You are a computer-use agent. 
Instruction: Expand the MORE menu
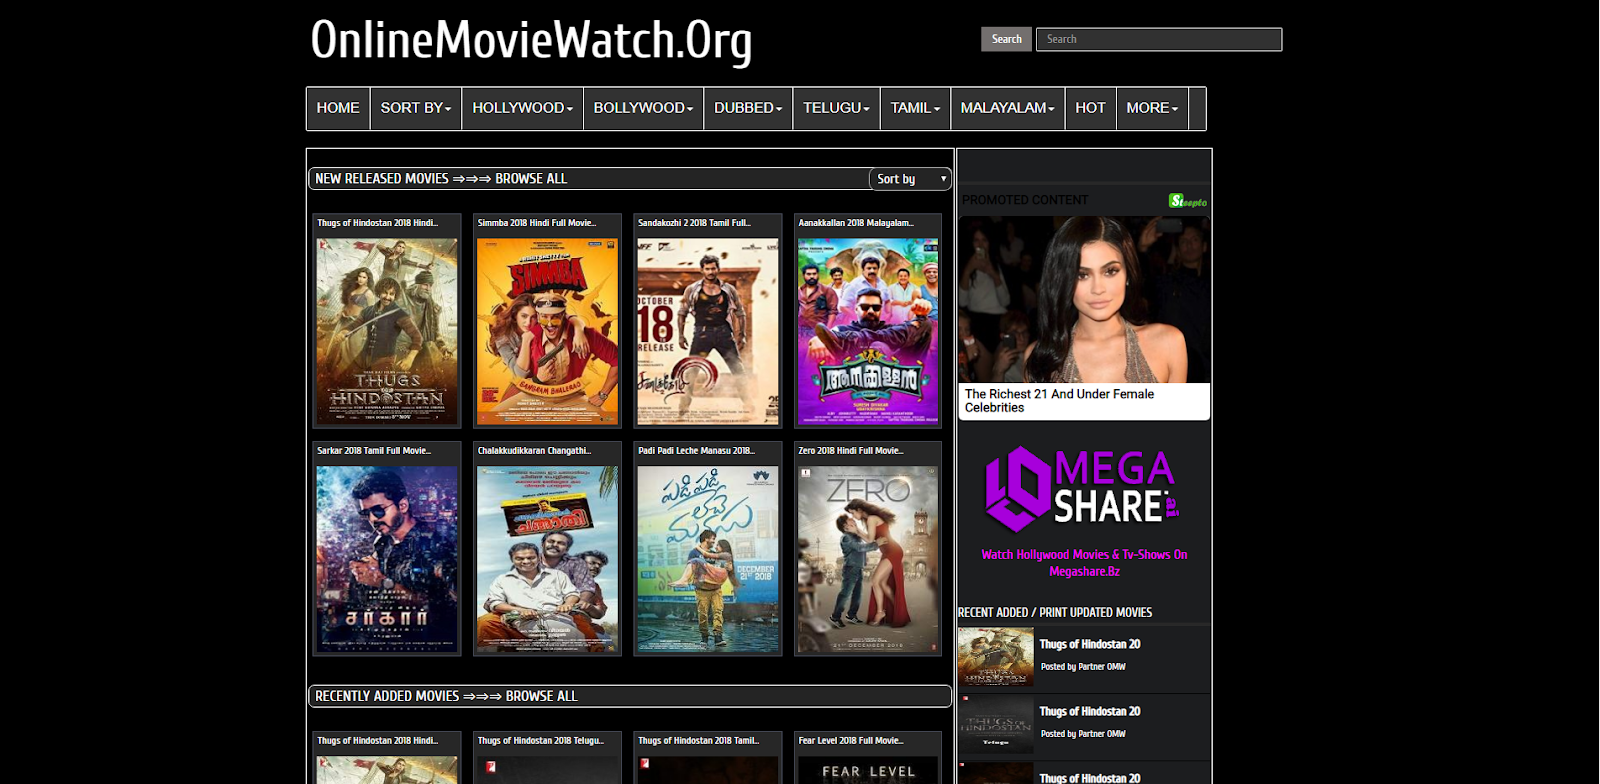click(x=1152, y=108)
